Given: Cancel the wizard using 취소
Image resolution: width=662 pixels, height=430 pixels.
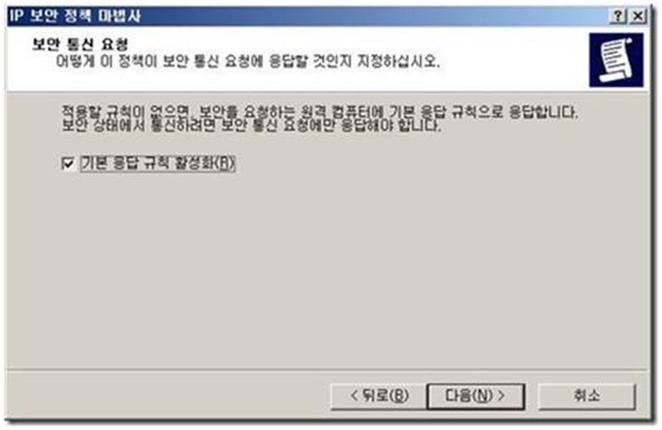Looking at the screenshot, I should 586,396.
